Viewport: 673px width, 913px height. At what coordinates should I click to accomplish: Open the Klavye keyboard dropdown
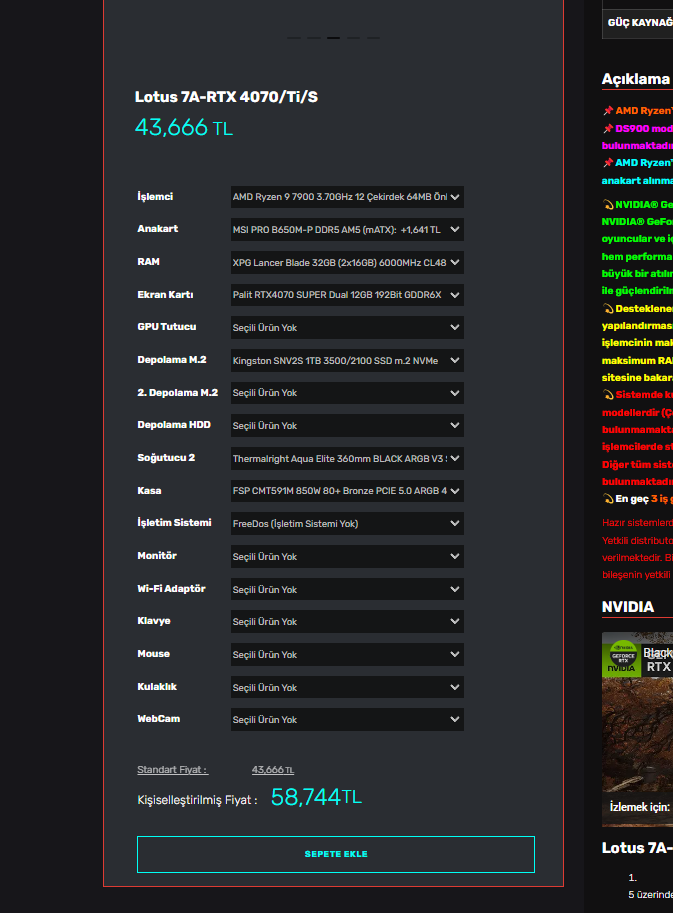click(x=347, y=621)
